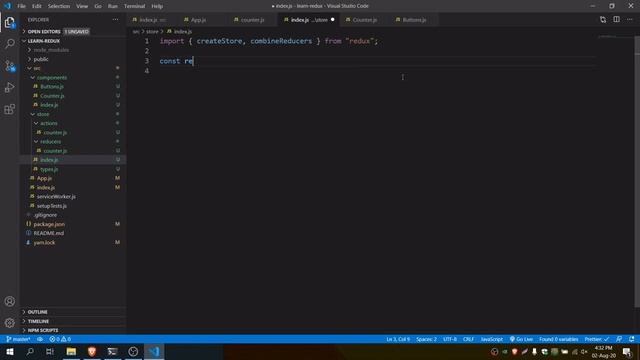The width and height of the screenshot is (640, 360).
Task: Click the Prettier status item
Action: (x=596, y=339)
